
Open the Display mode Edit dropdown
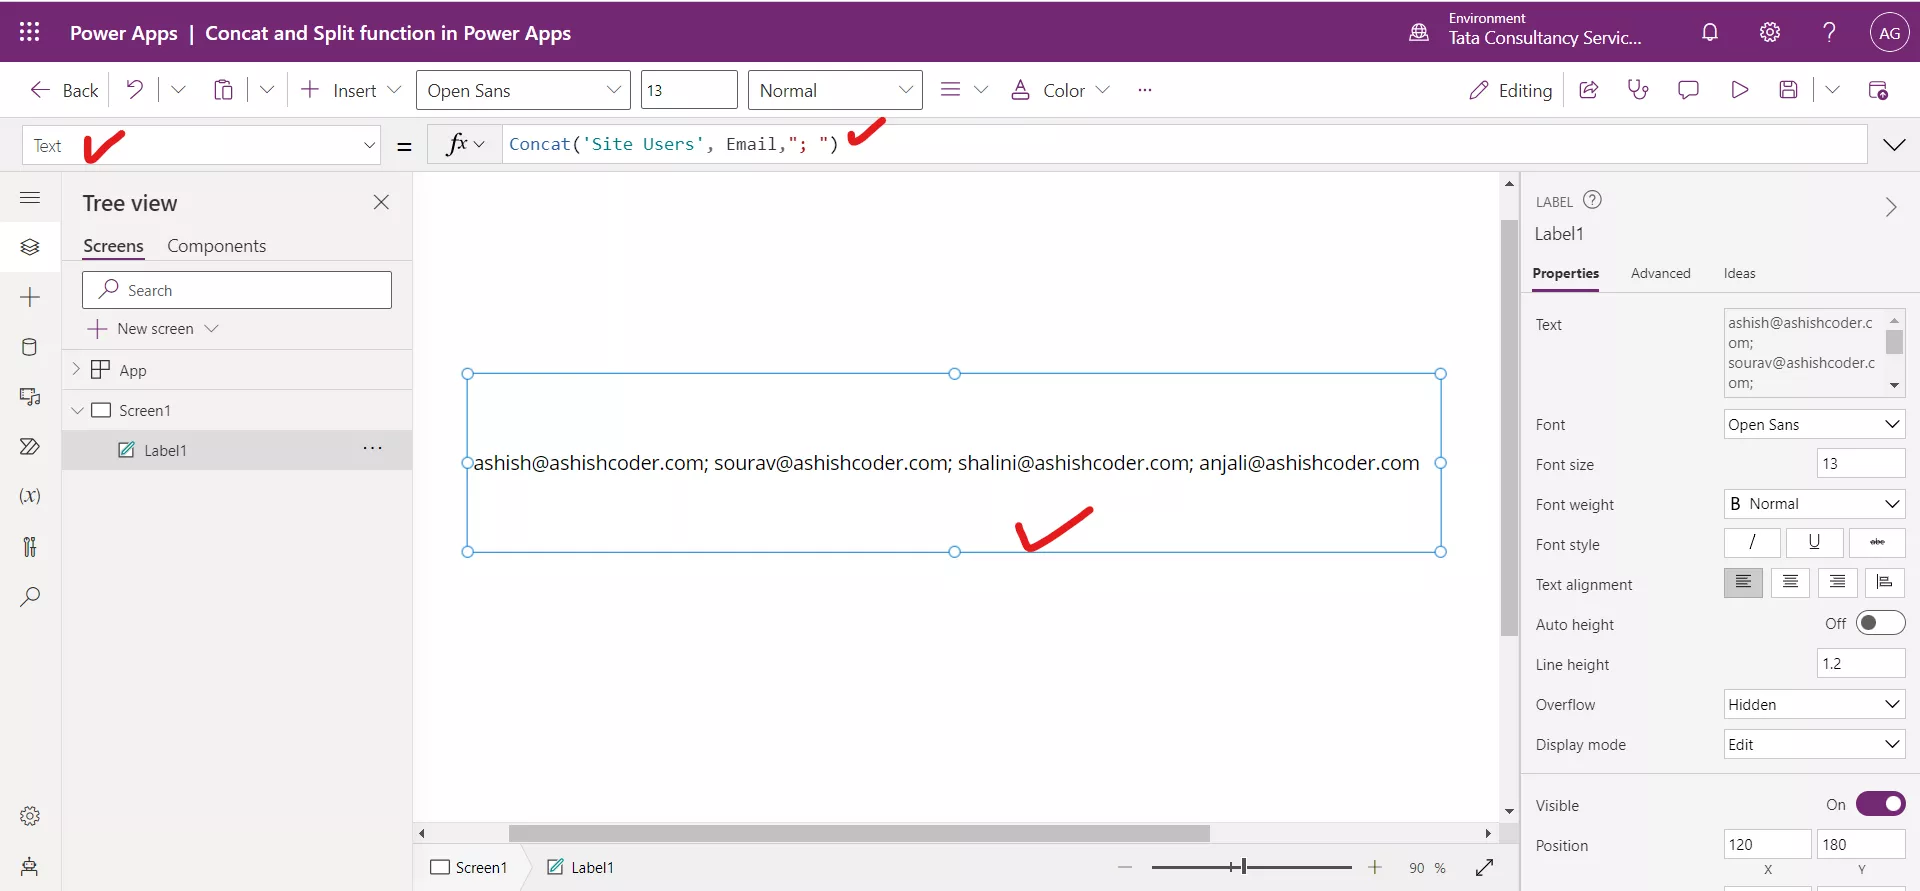click(x=1814, y=744)
